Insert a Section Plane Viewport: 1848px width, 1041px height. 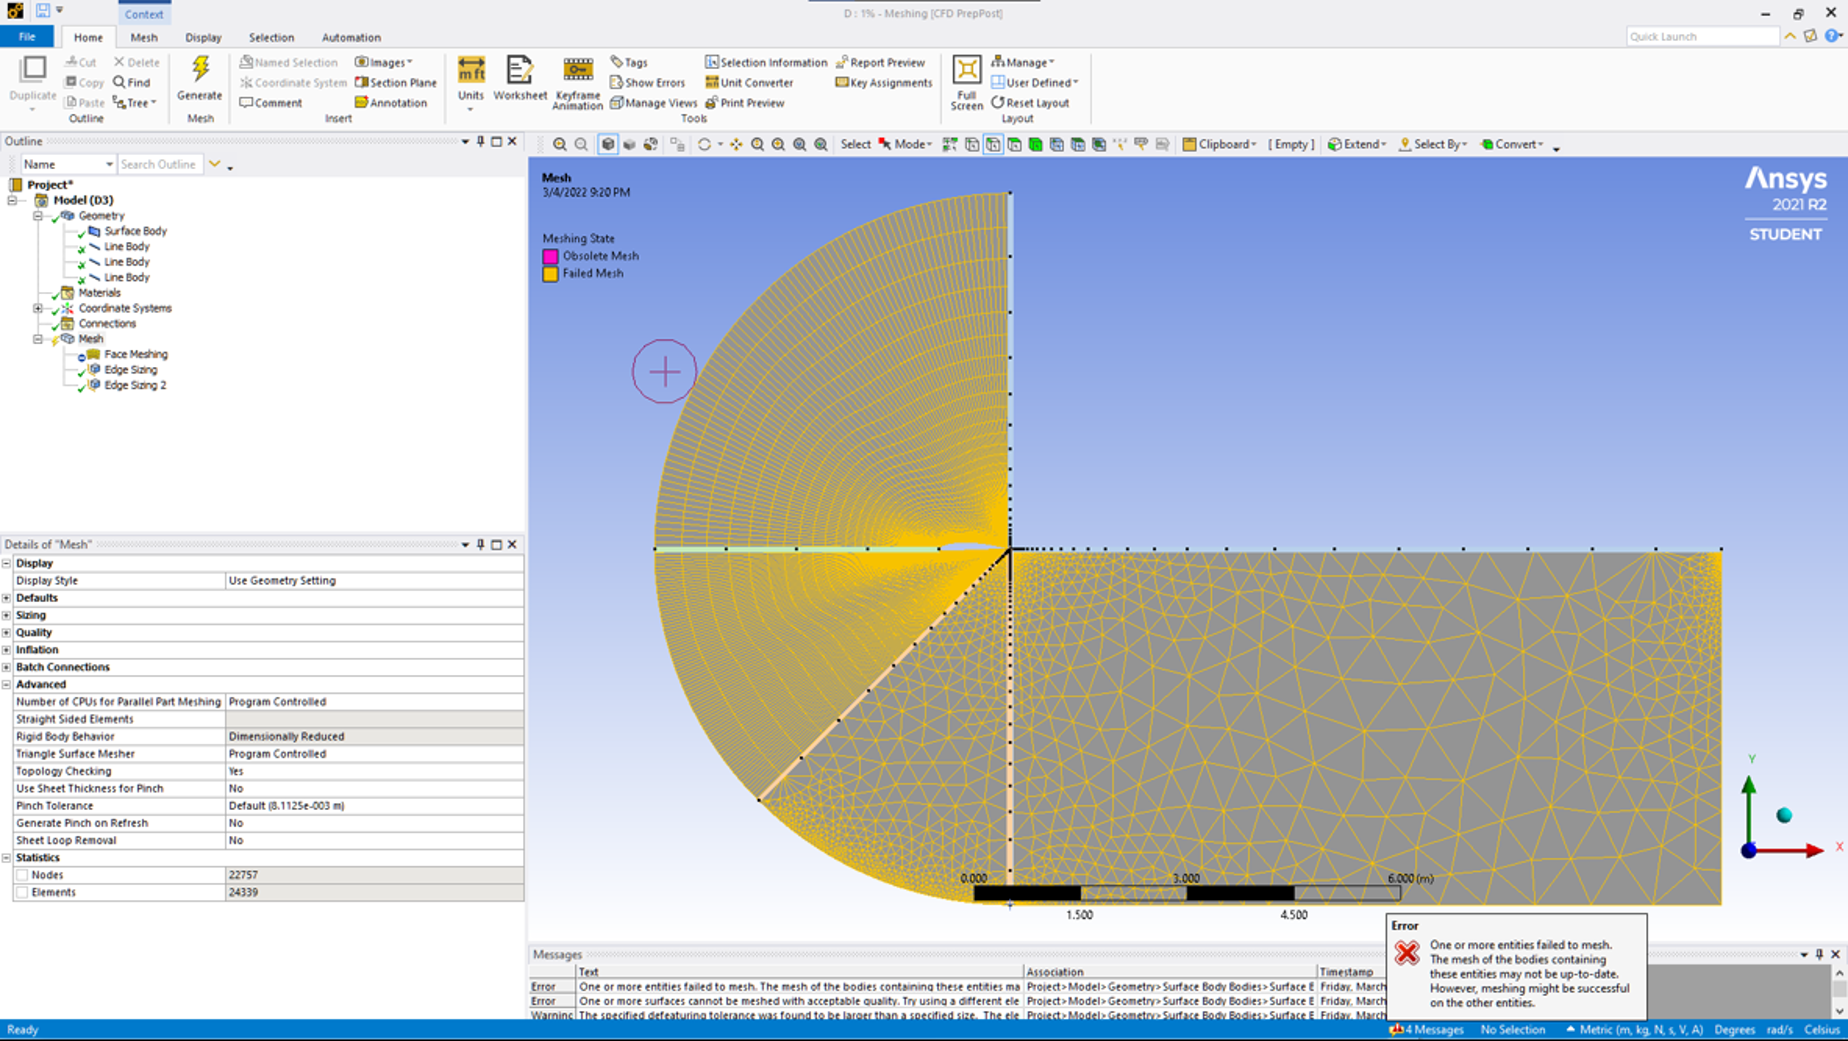pos(396,83)
